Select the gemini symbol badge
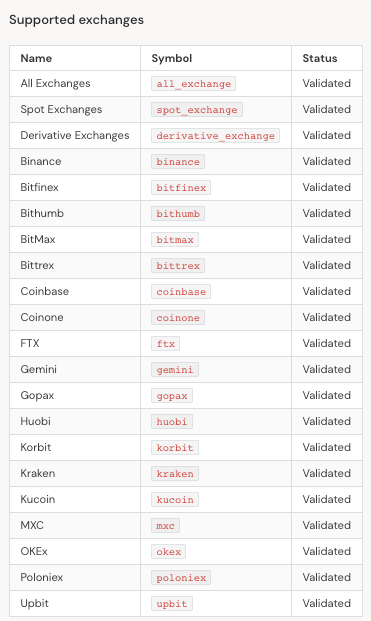The image size is (371, 621). (x=175, y=370)
